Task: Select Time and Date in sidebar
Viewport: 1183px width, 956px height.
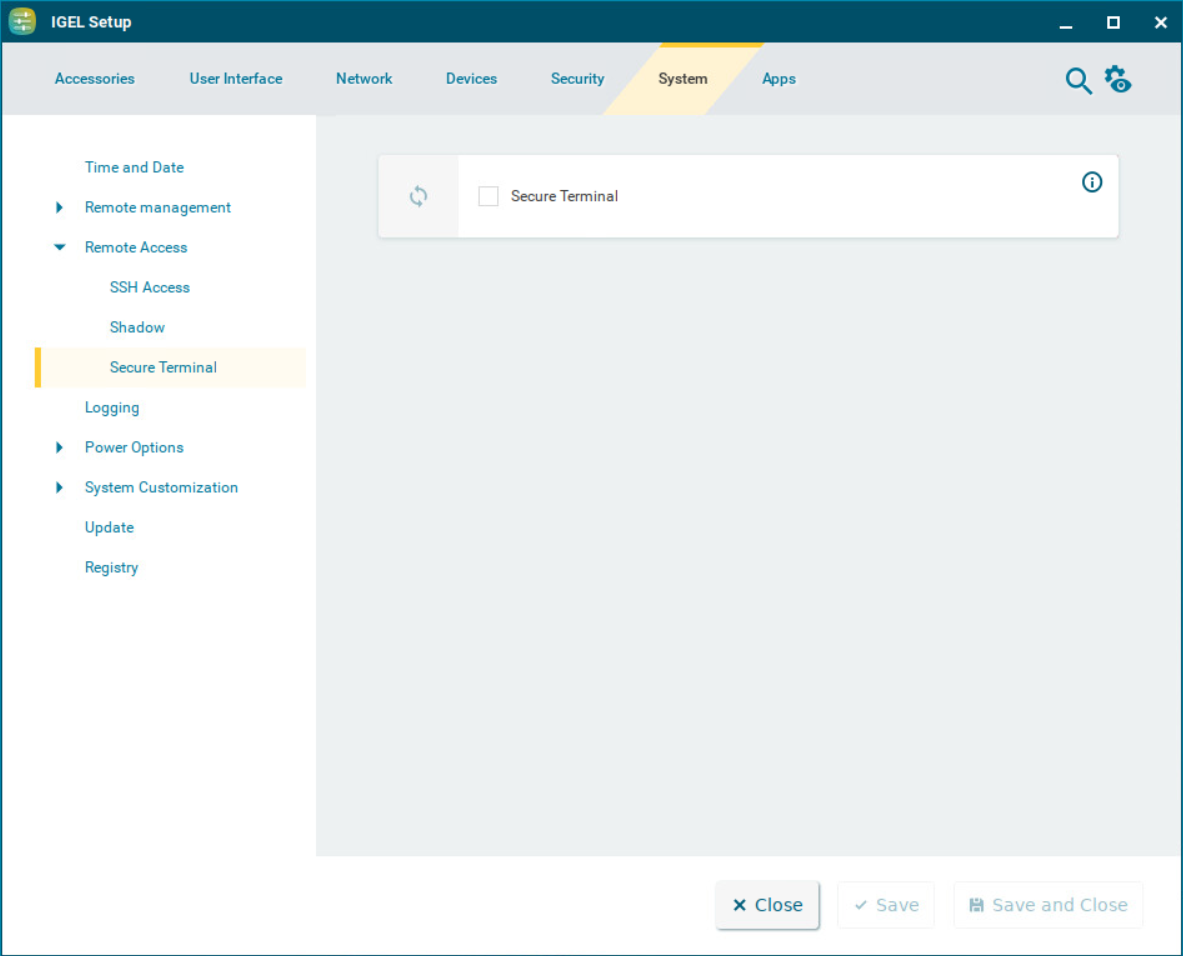Action: (x=134, y=168)
